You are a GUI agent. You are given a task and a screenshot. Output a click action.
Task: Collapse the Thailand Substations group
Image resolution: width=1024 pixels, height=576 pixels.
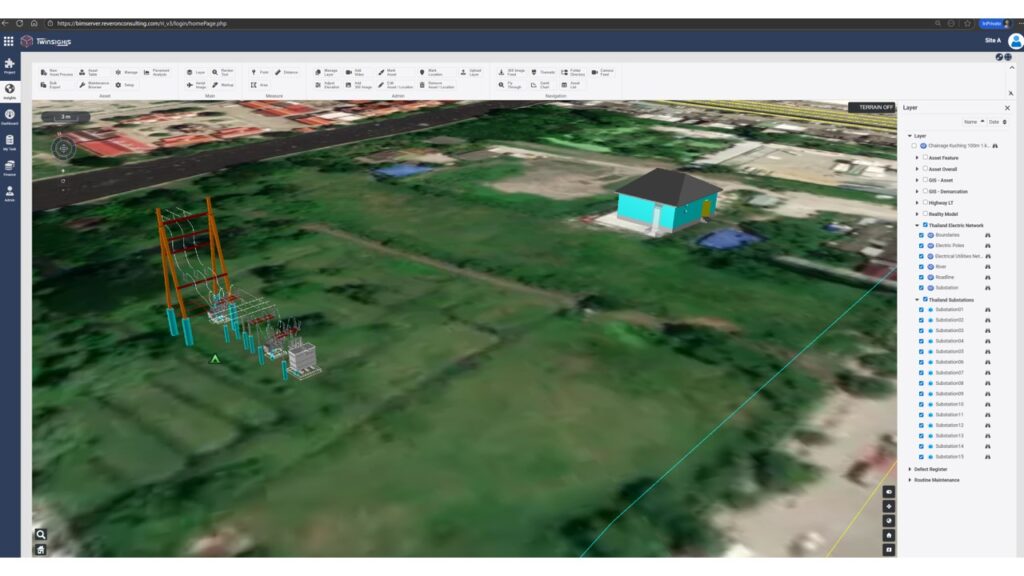click(x=916, y=299)
